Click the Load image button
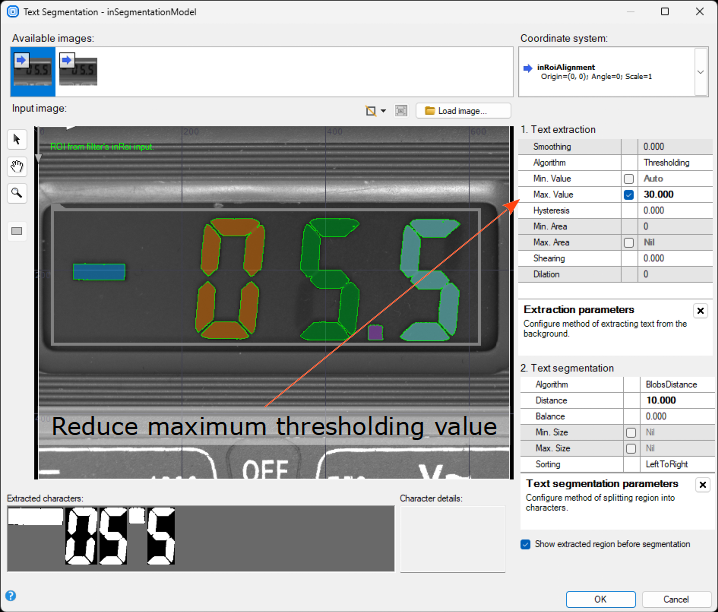The image size is (718, 612). tap(464, 111)
